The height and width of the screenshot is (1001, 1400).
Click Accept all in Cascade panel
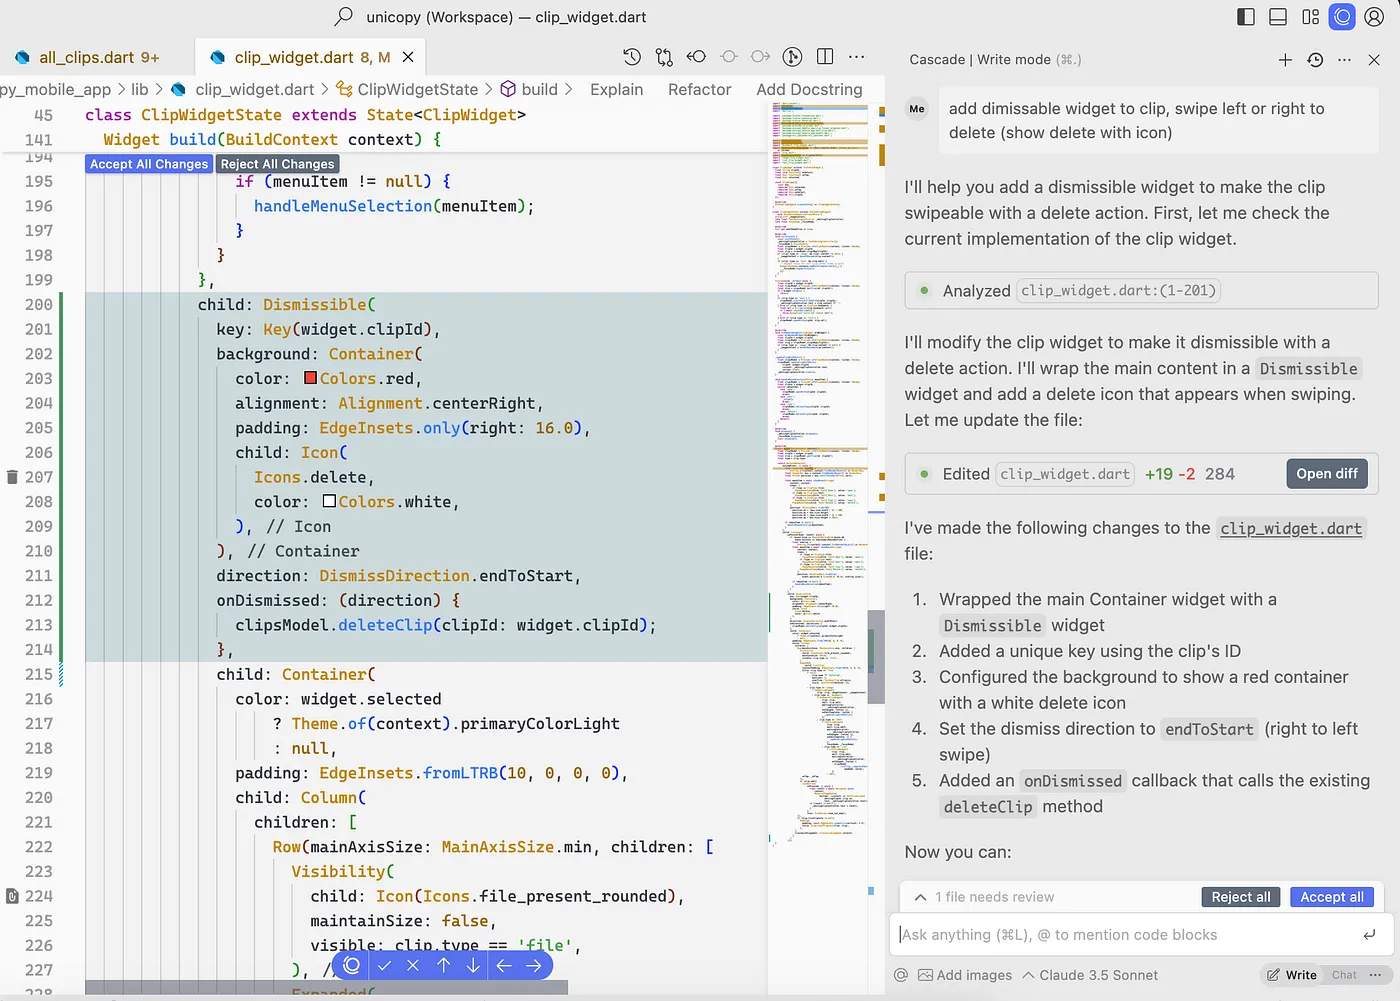[x=1332, y=897]
